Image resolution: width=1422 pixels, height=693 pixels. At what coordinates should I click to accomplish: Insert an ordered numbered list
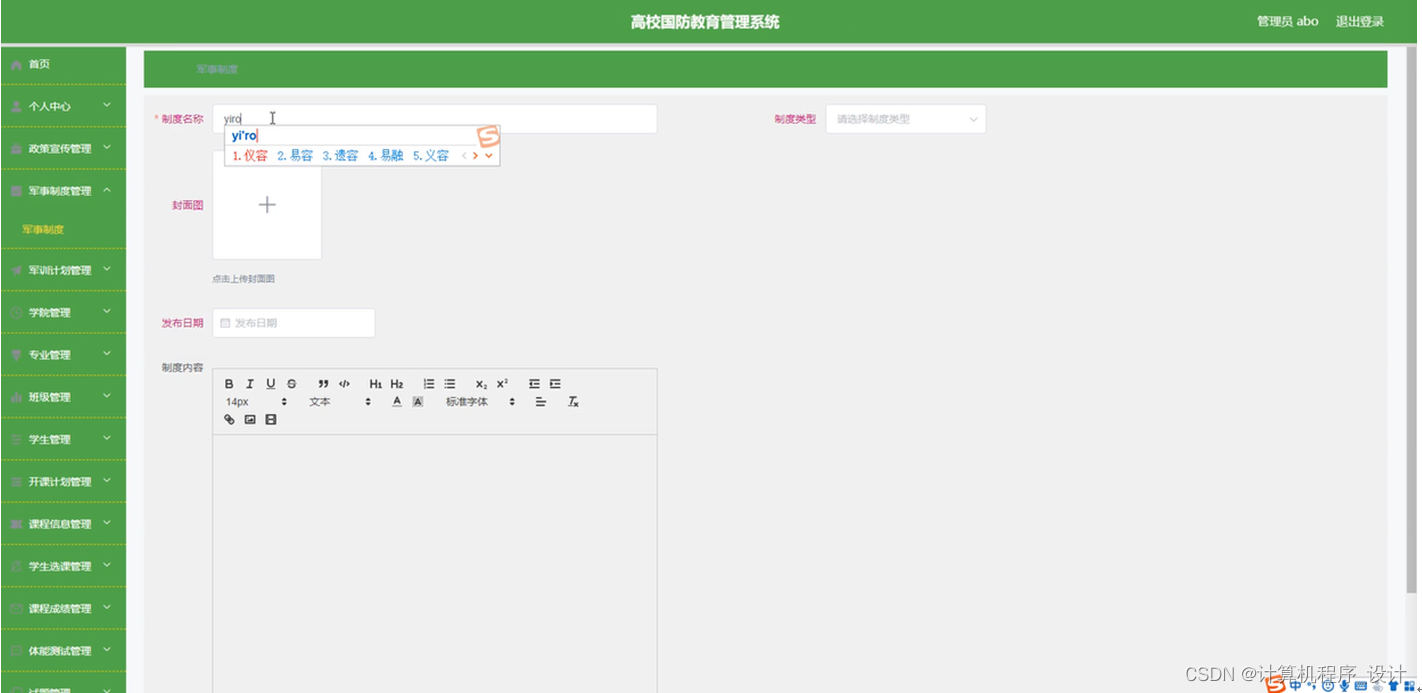pyautogui.click(x=429, y=384)
